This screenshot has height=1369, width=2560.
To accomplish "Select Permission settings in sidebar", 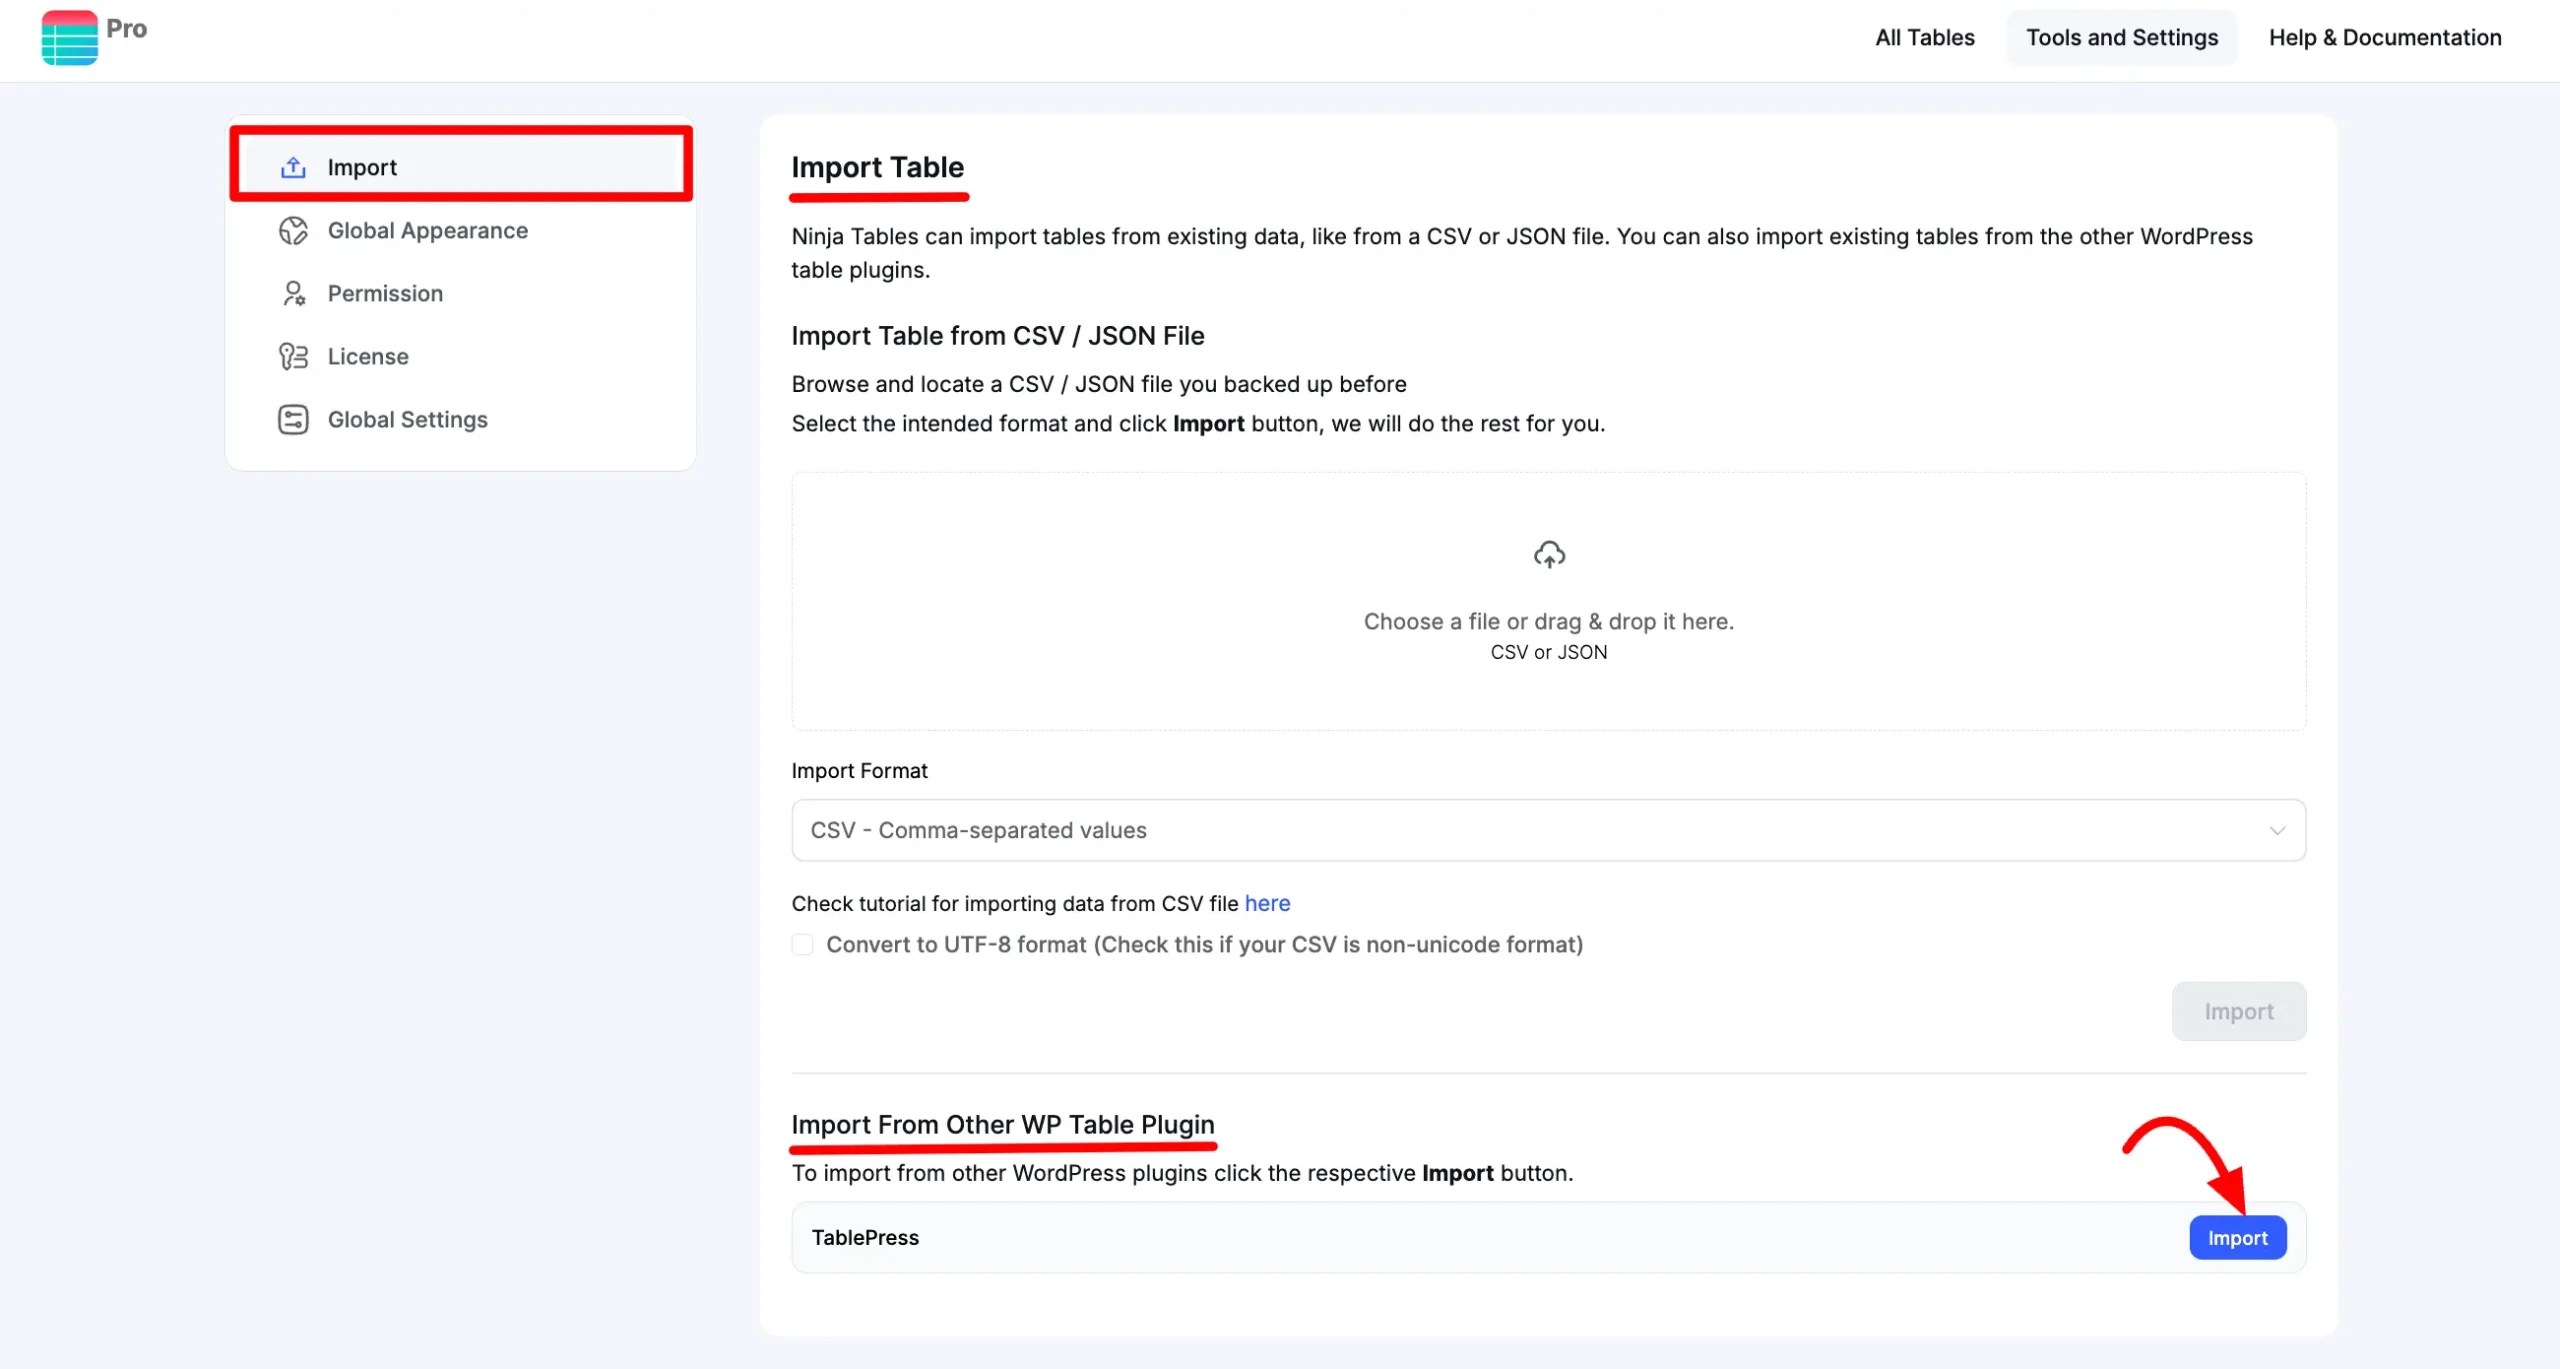I will (x=385, y=294).
